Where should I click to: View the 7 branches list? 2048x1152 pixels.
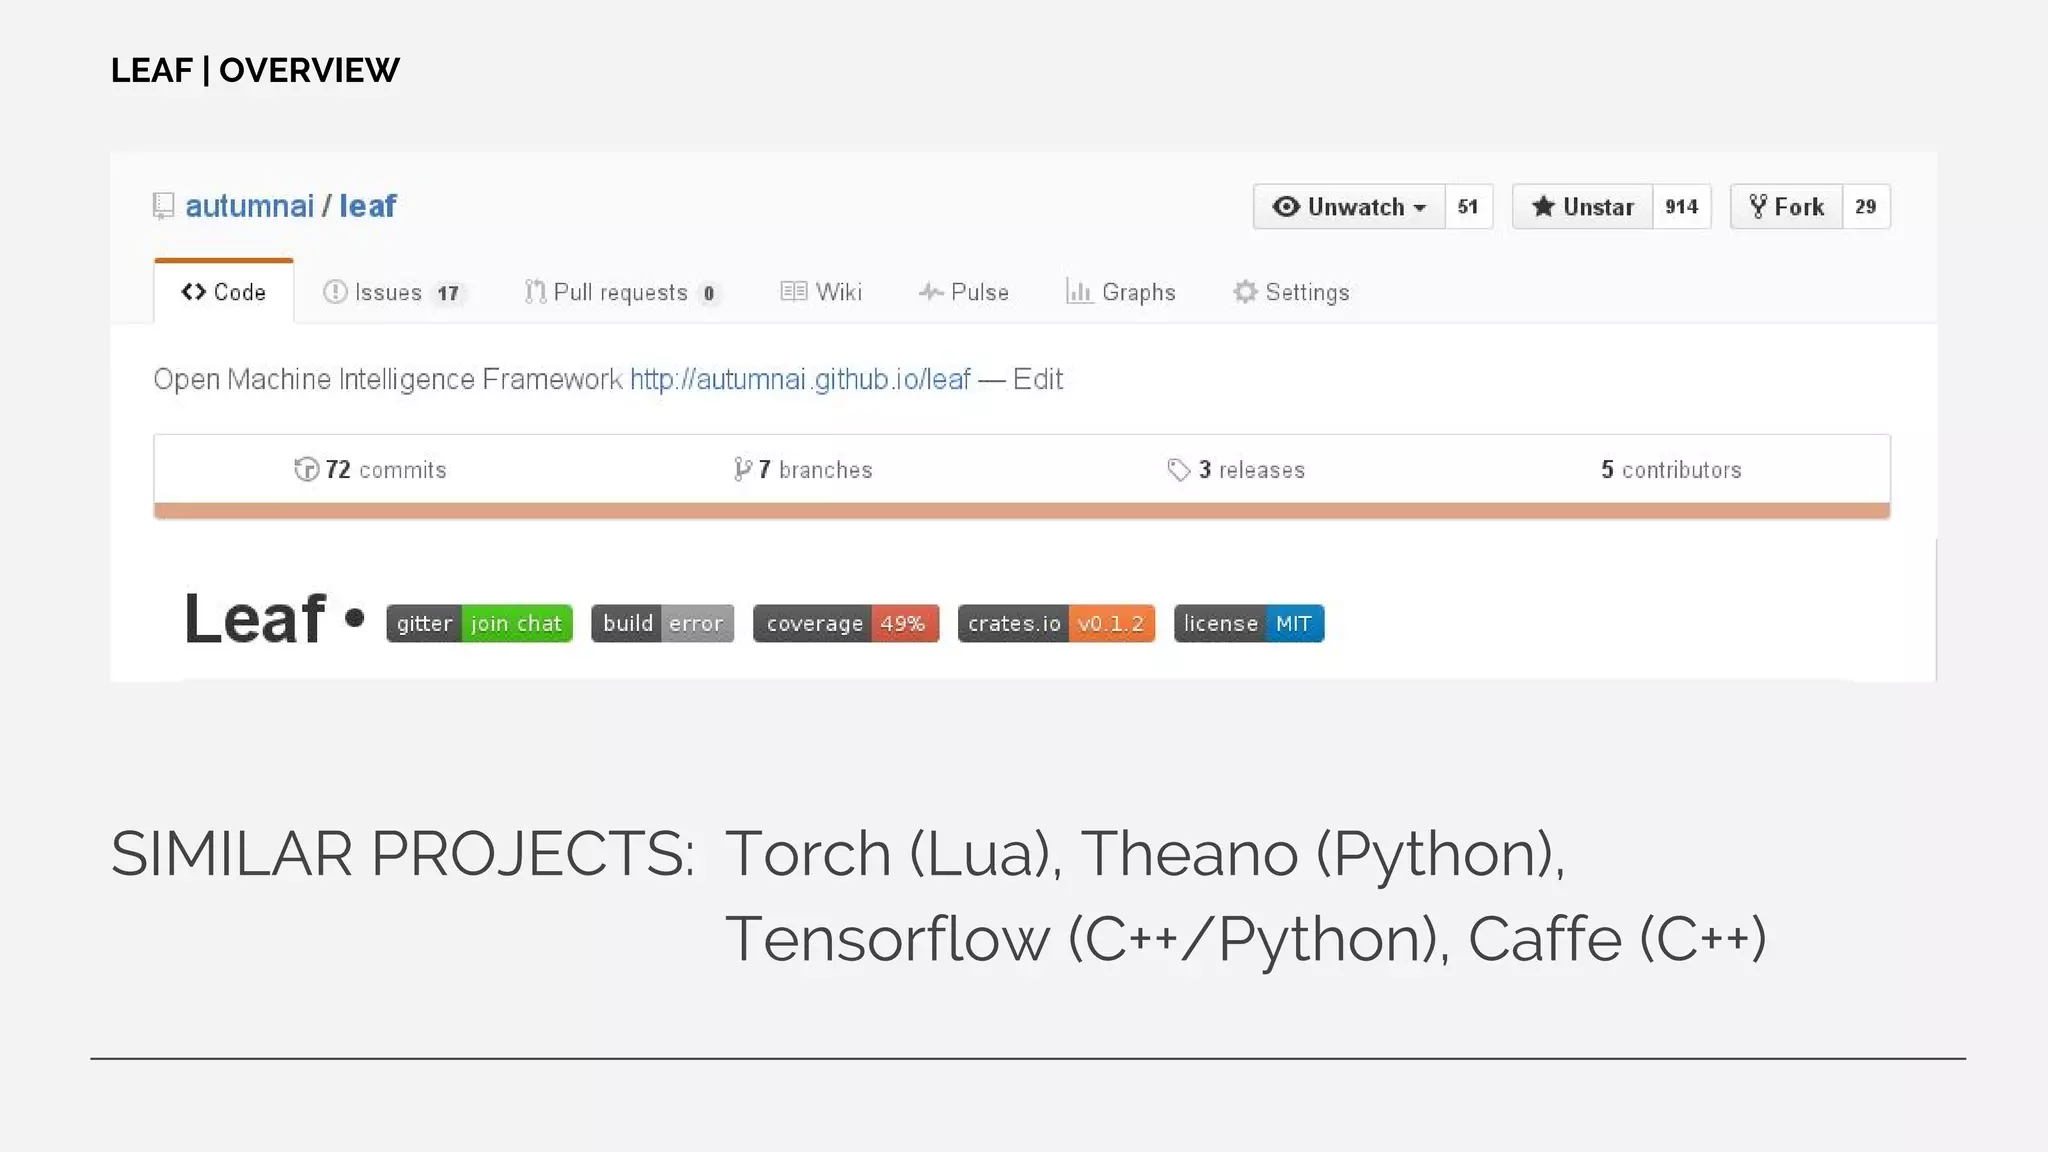click(x=802, y=469)
